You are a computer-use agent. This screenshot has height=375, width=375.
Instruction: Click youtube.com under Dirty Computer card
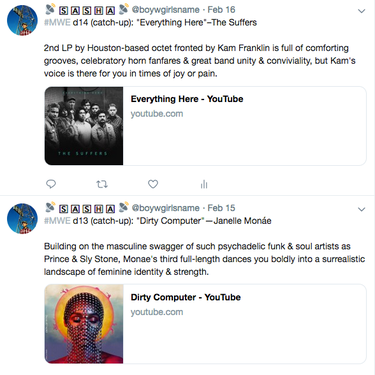click(x=157, y=312)
